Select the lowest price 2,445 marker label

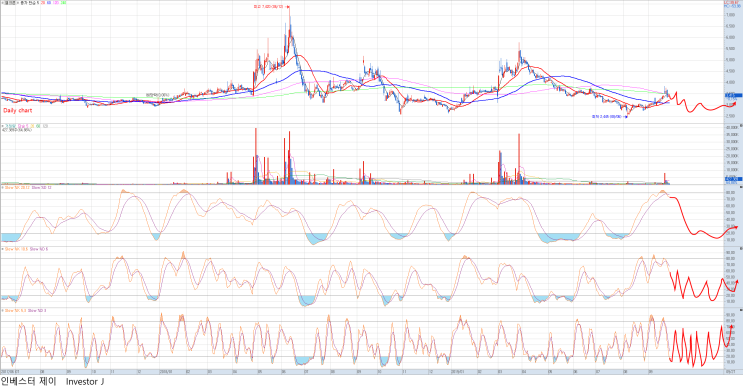click(x=609, y=116)
